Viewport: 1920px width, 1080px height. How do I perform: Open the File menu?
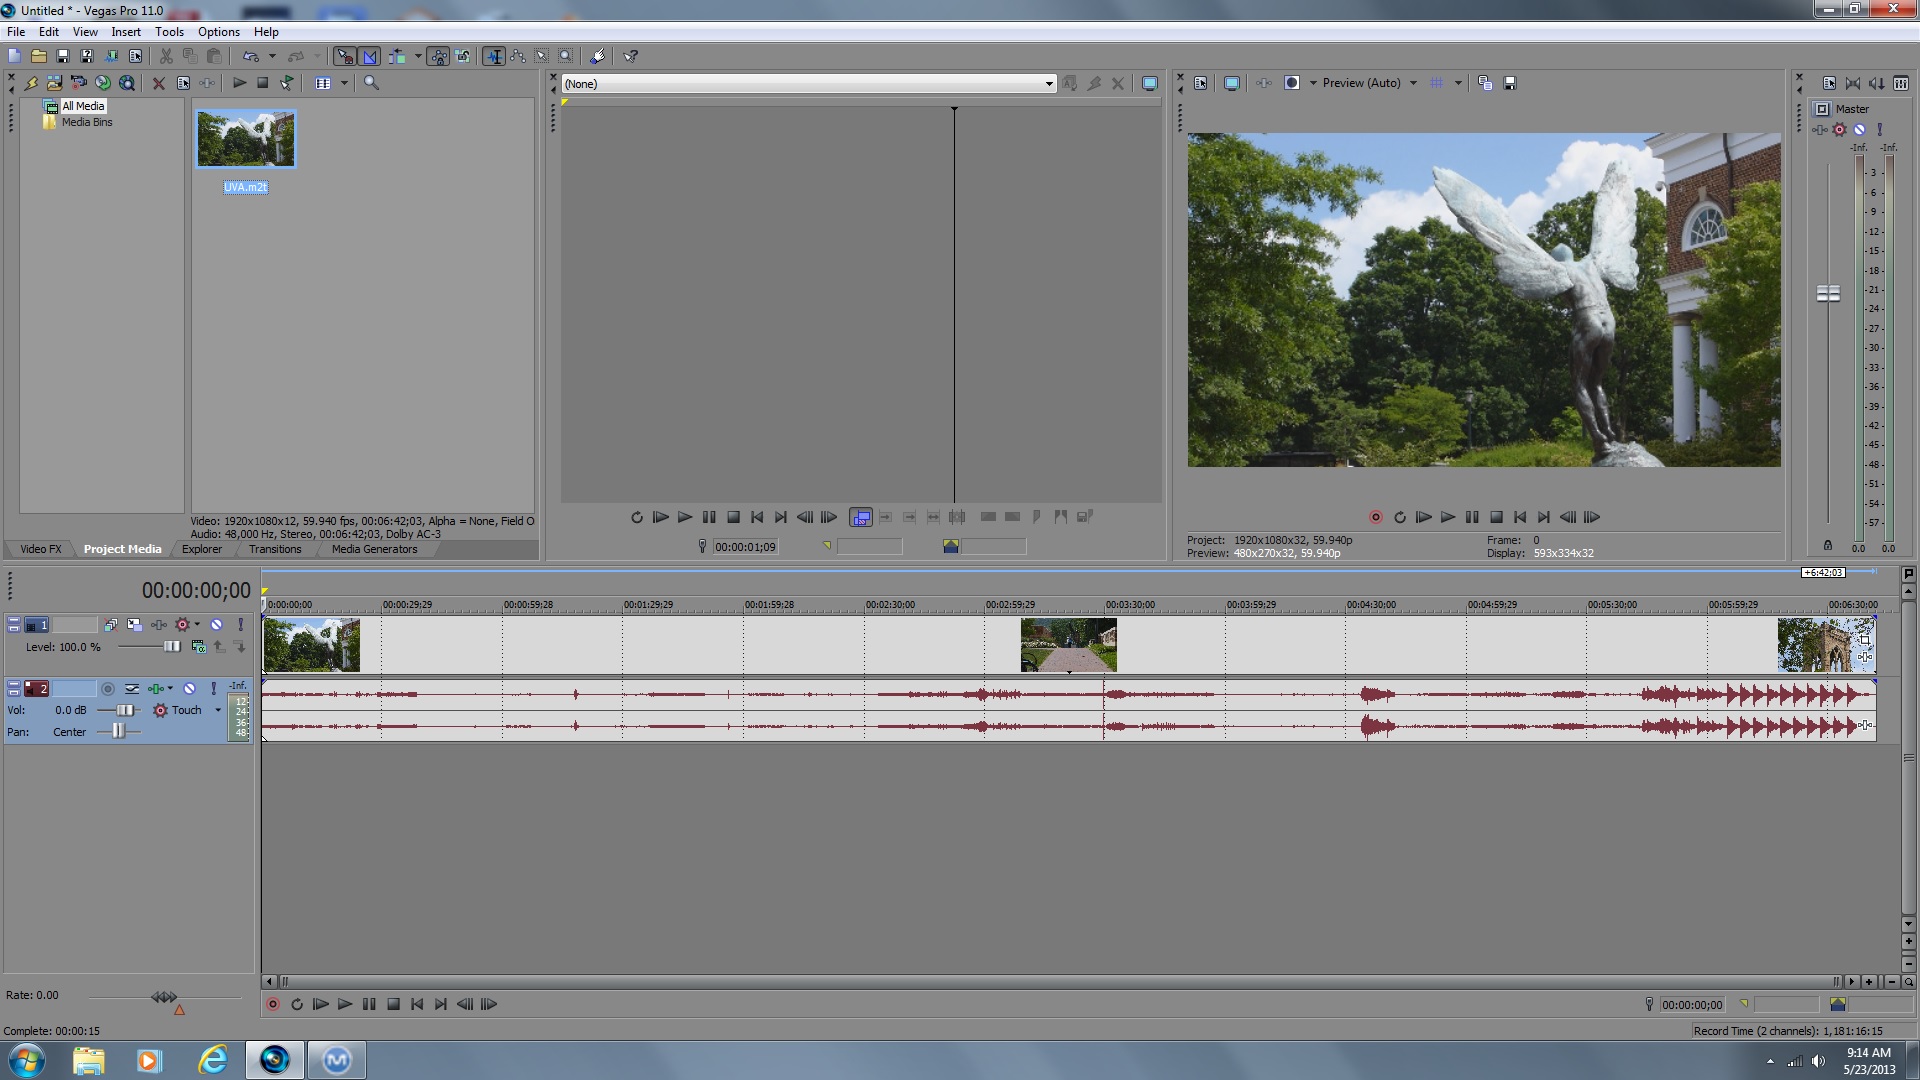click(16, 32)
